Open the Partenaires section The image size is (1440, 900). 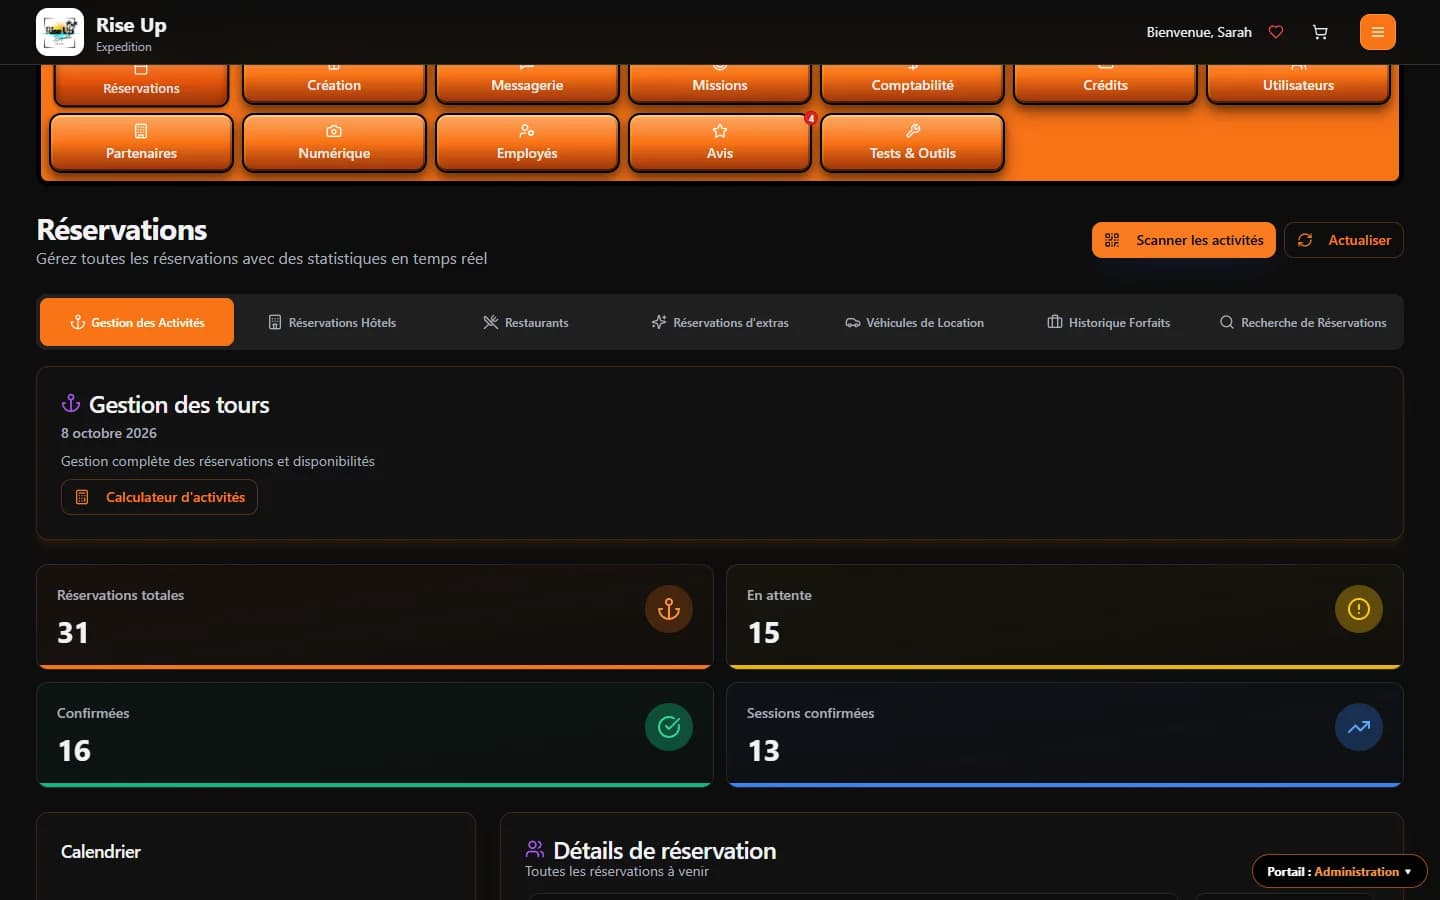click(141, 143)
